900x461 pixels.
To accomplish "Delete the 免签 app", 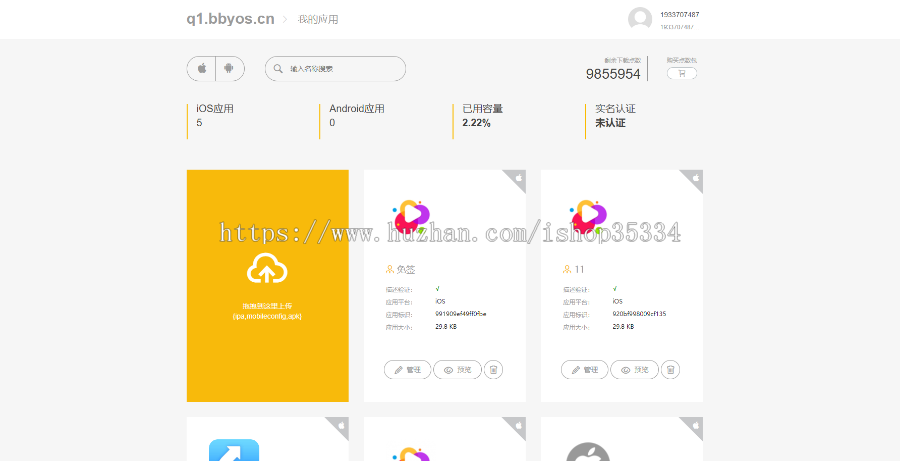I will (493, 369).
